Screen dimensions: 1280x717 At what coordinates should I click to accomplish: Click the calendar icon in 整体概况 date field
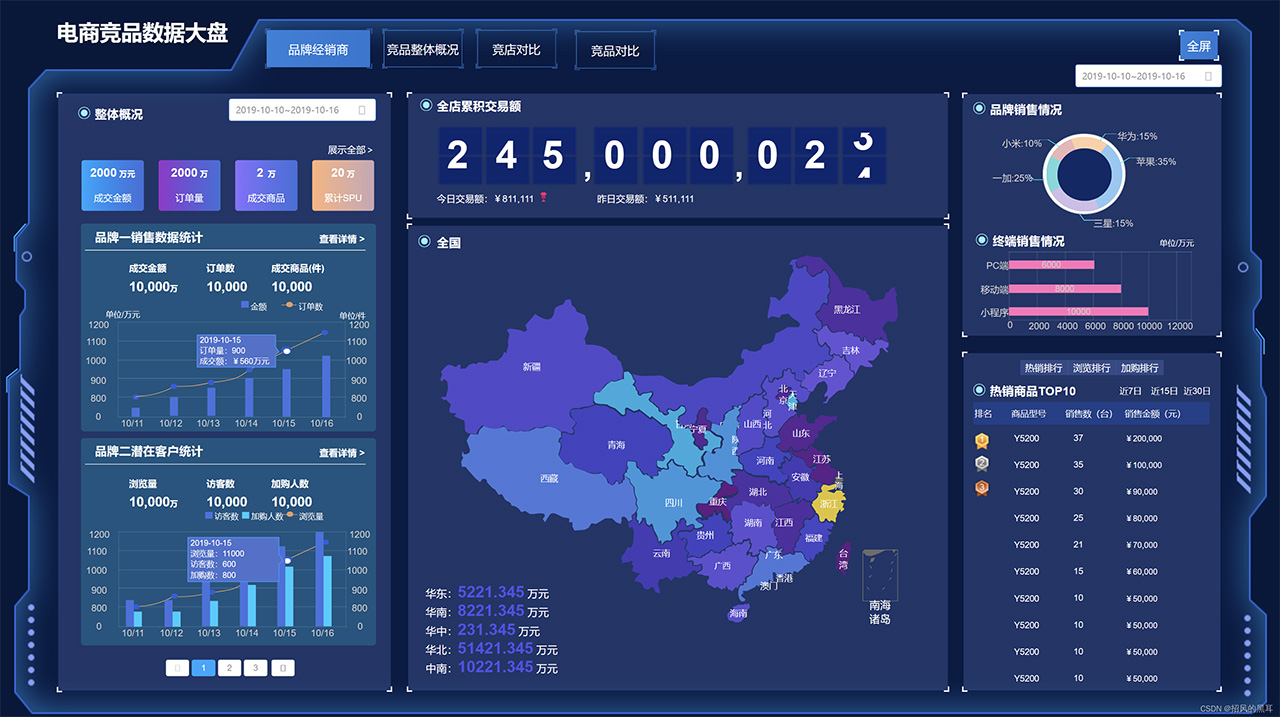(x=361, y=110)
